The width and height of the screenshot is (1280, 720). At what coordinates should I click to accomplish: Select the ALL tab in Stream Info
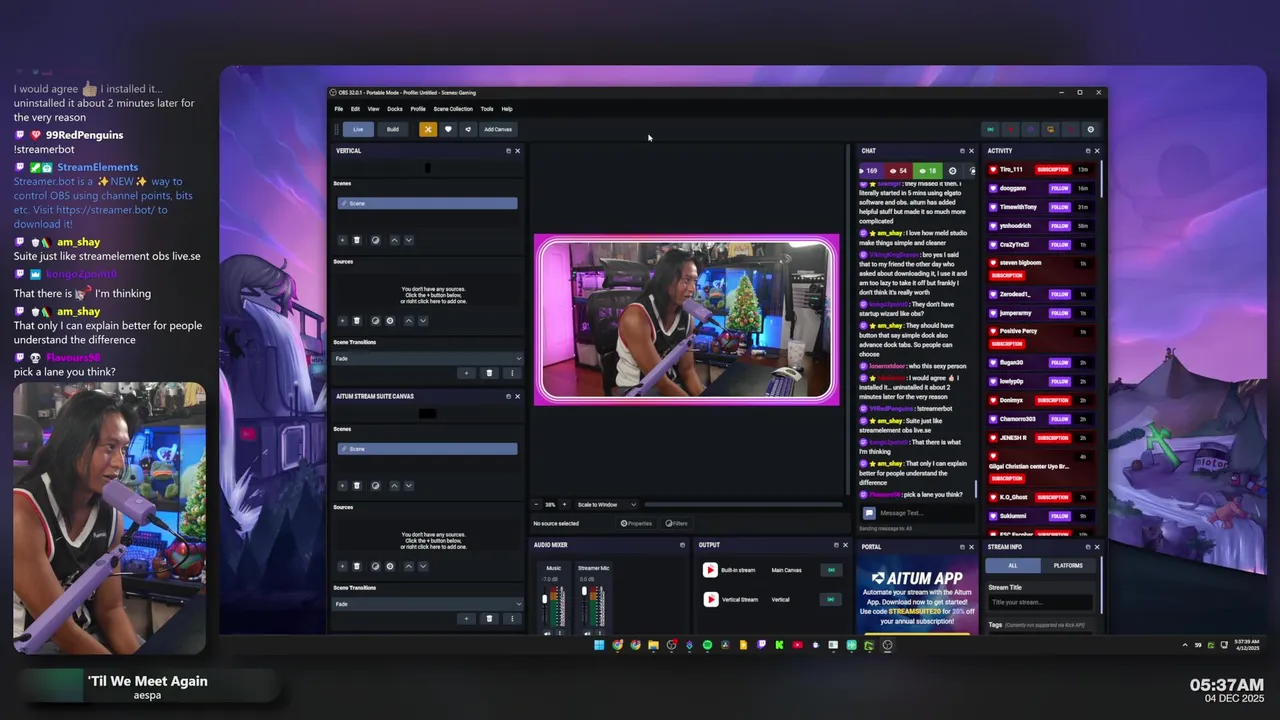point(1013,565)
